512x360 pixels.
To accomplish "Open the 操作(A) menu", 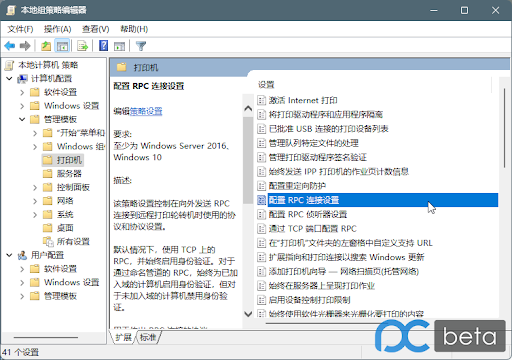I will point(58,29).
